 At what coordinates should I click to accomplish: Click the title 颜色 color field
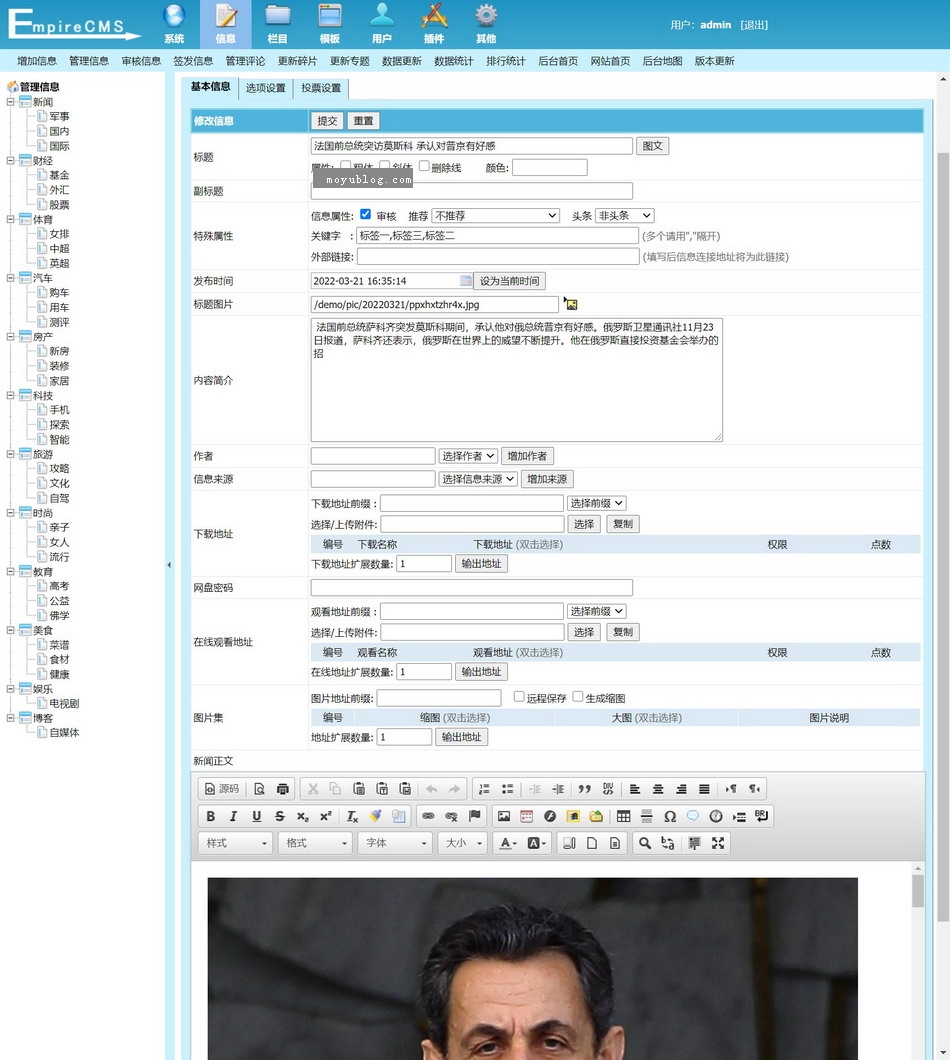(x=550, y=167)
